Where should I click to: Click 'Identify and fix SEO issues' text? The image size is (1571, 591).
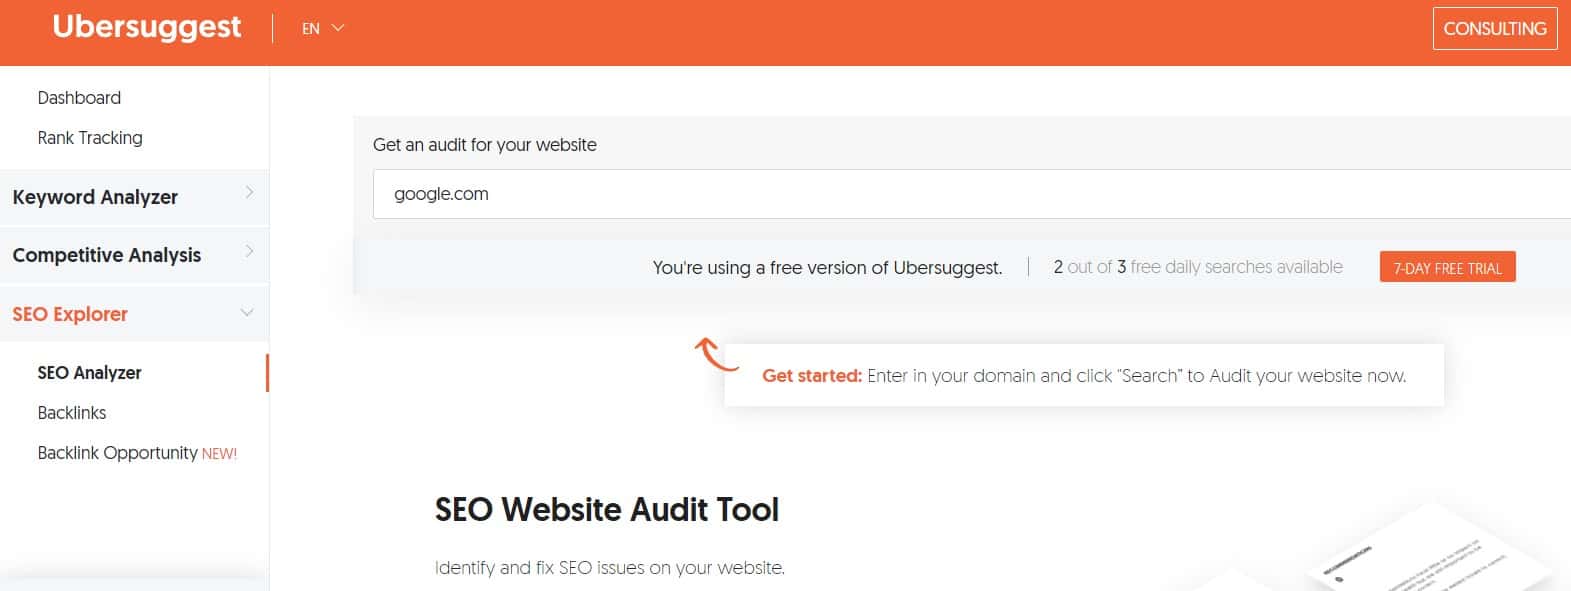point(609,568)
